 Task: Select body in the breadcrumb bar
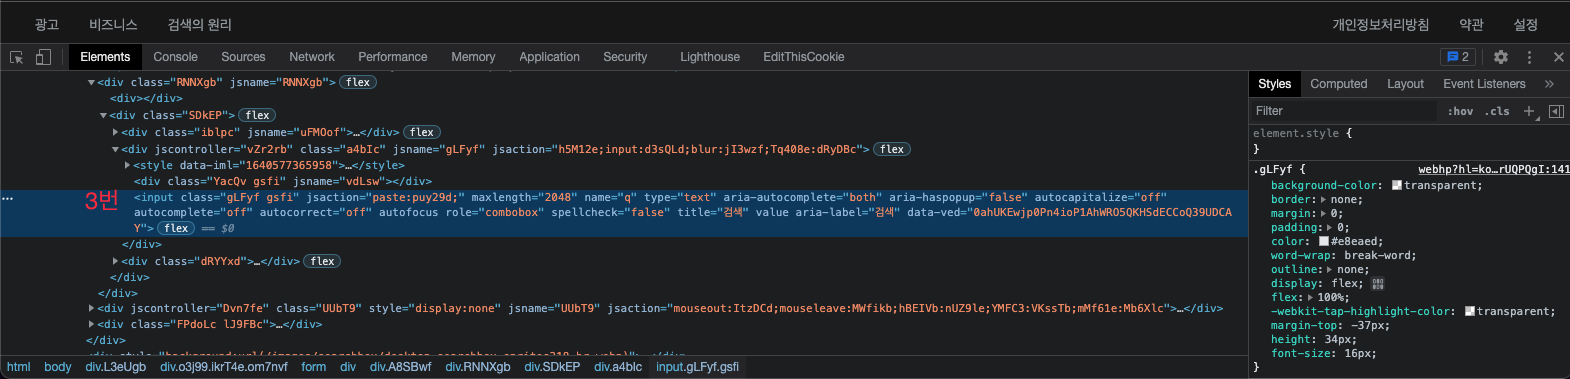(58, 367)
